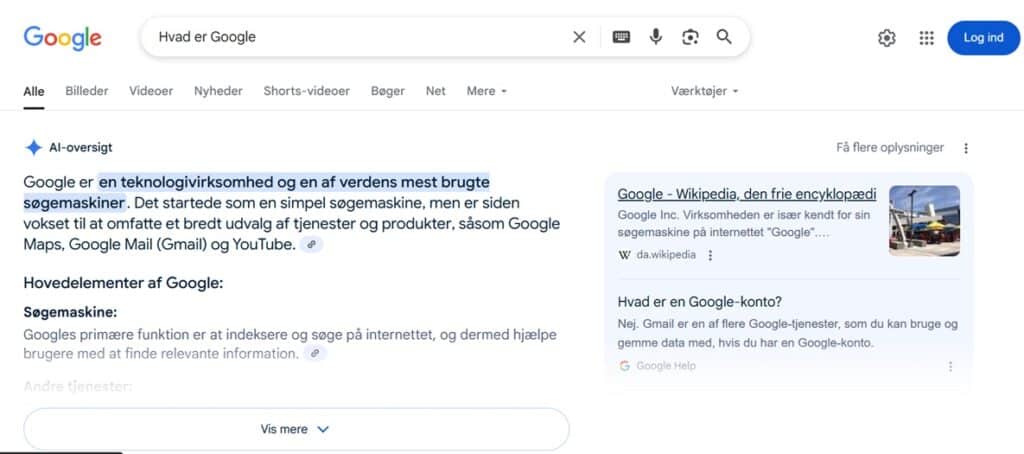Open three-dot menu beside da.wikipedia source

coord(711,255)
